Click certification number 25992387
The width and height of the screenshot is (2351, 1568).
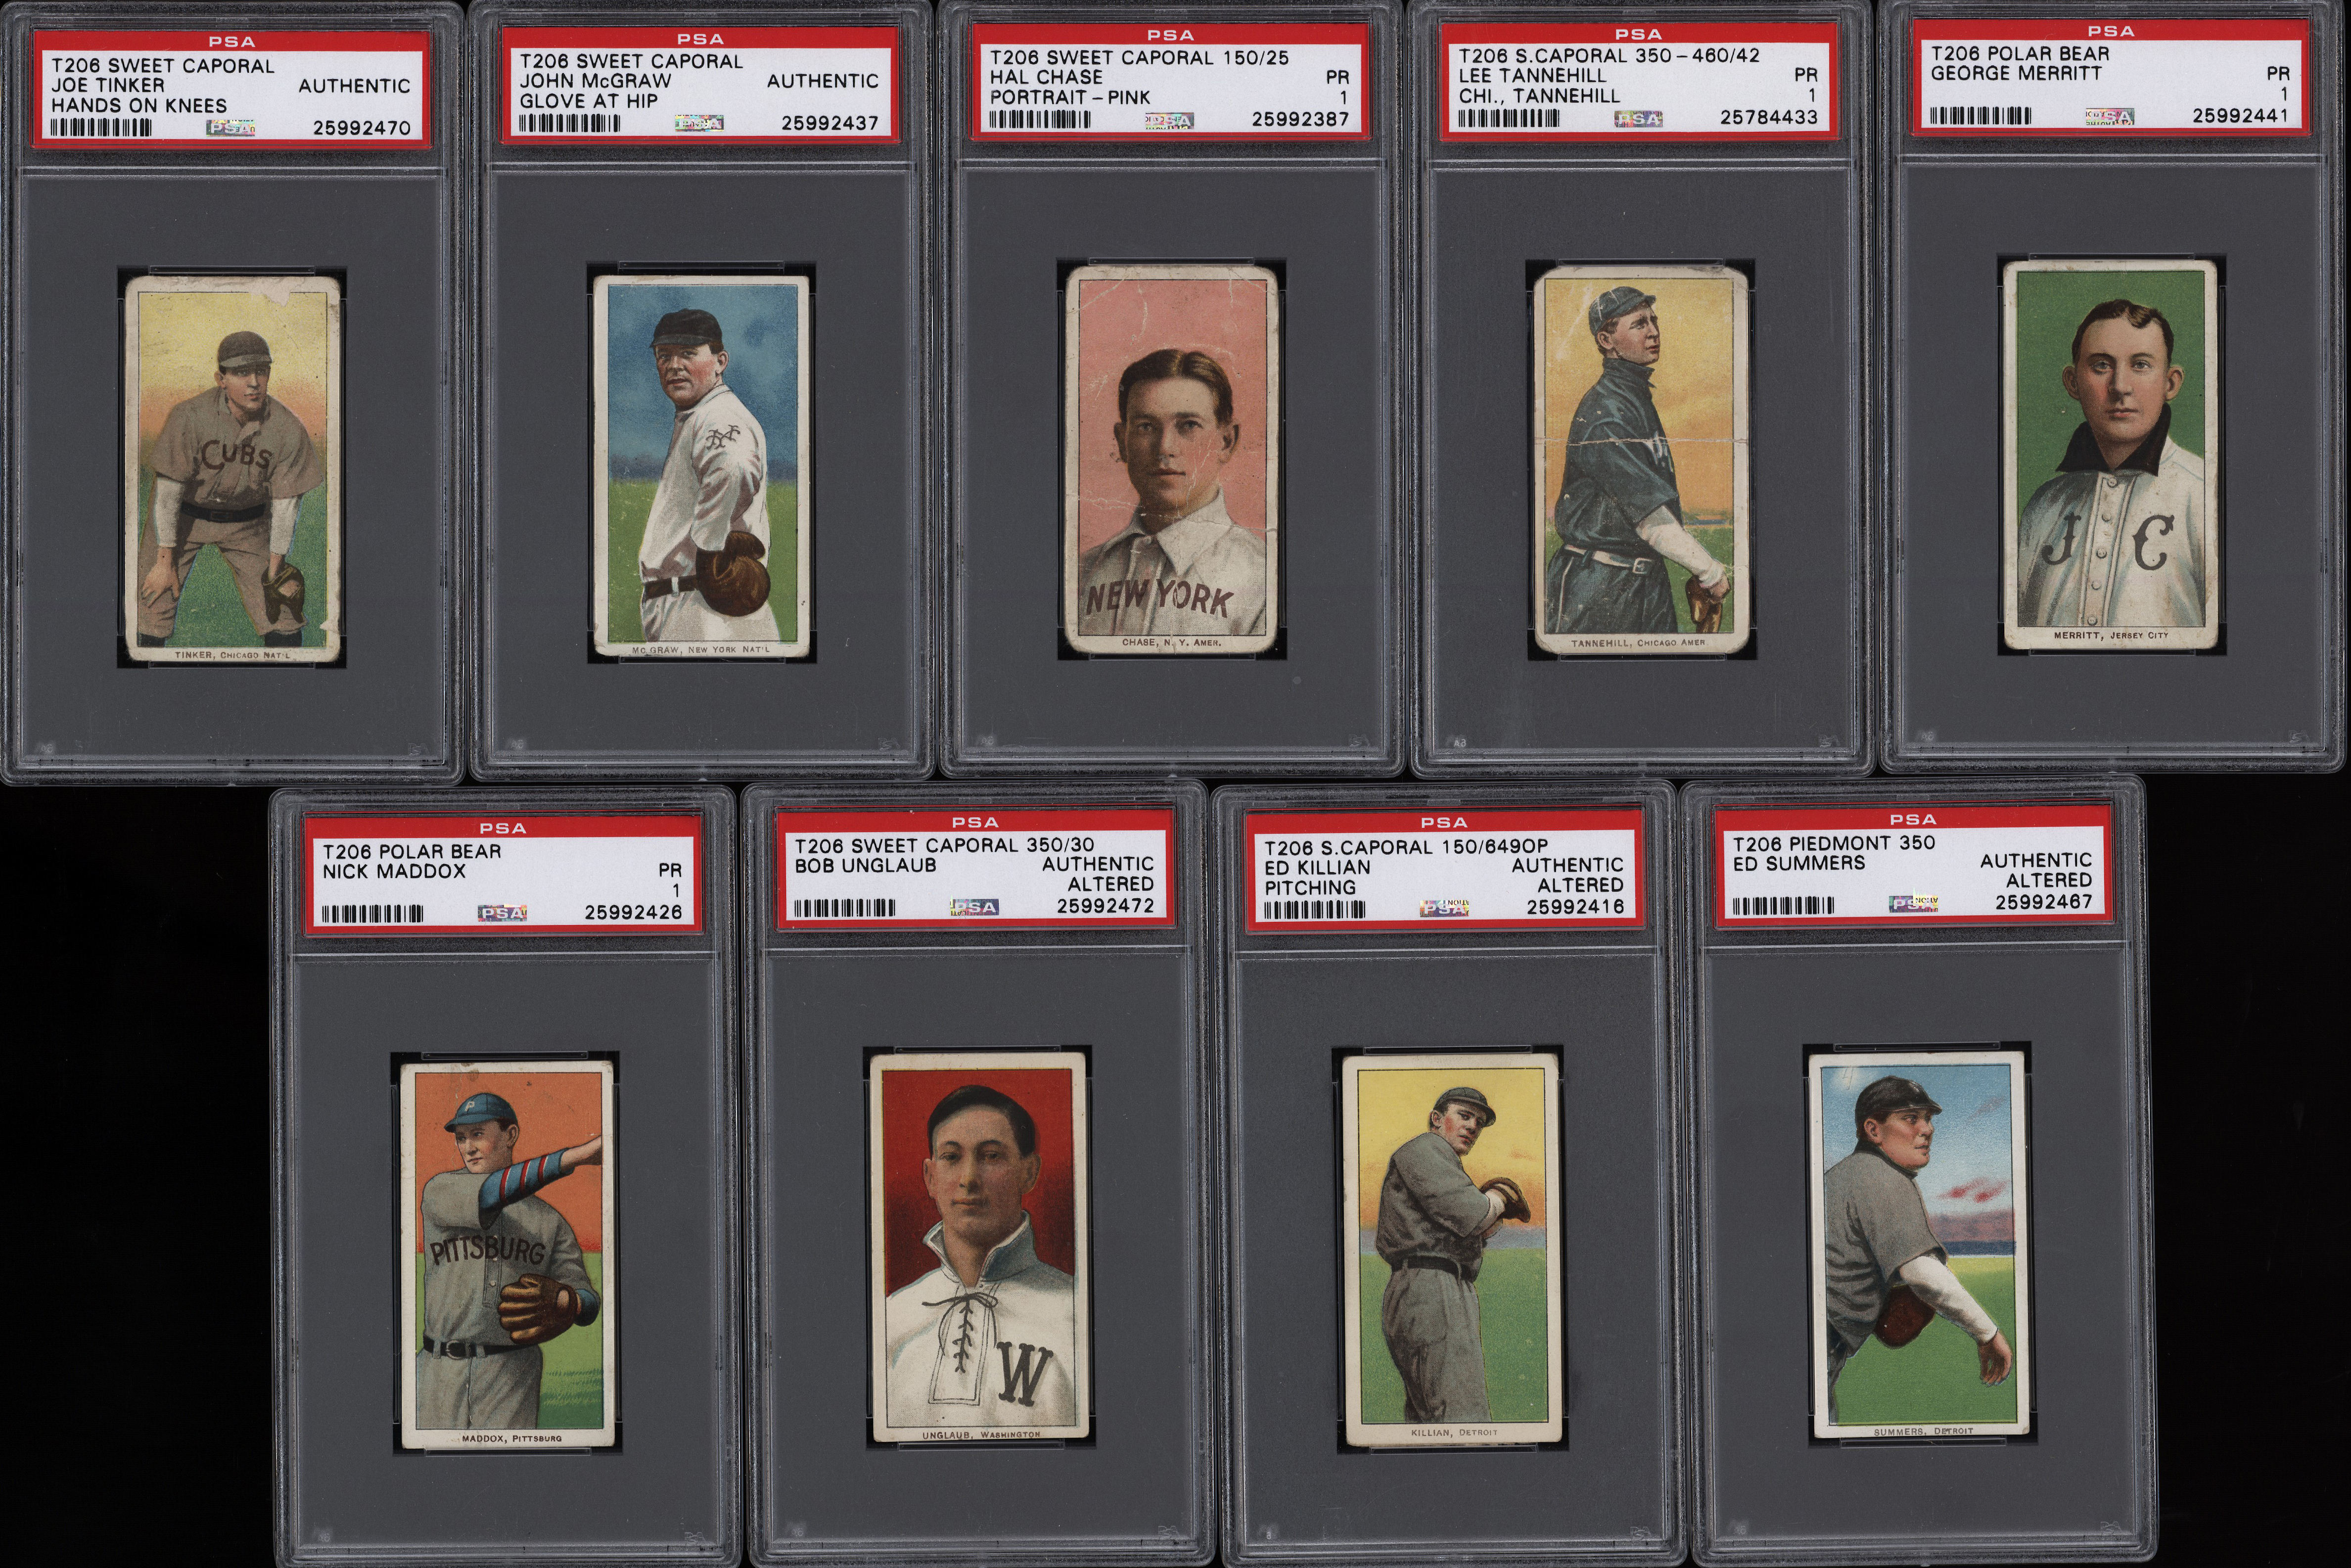1300,119
